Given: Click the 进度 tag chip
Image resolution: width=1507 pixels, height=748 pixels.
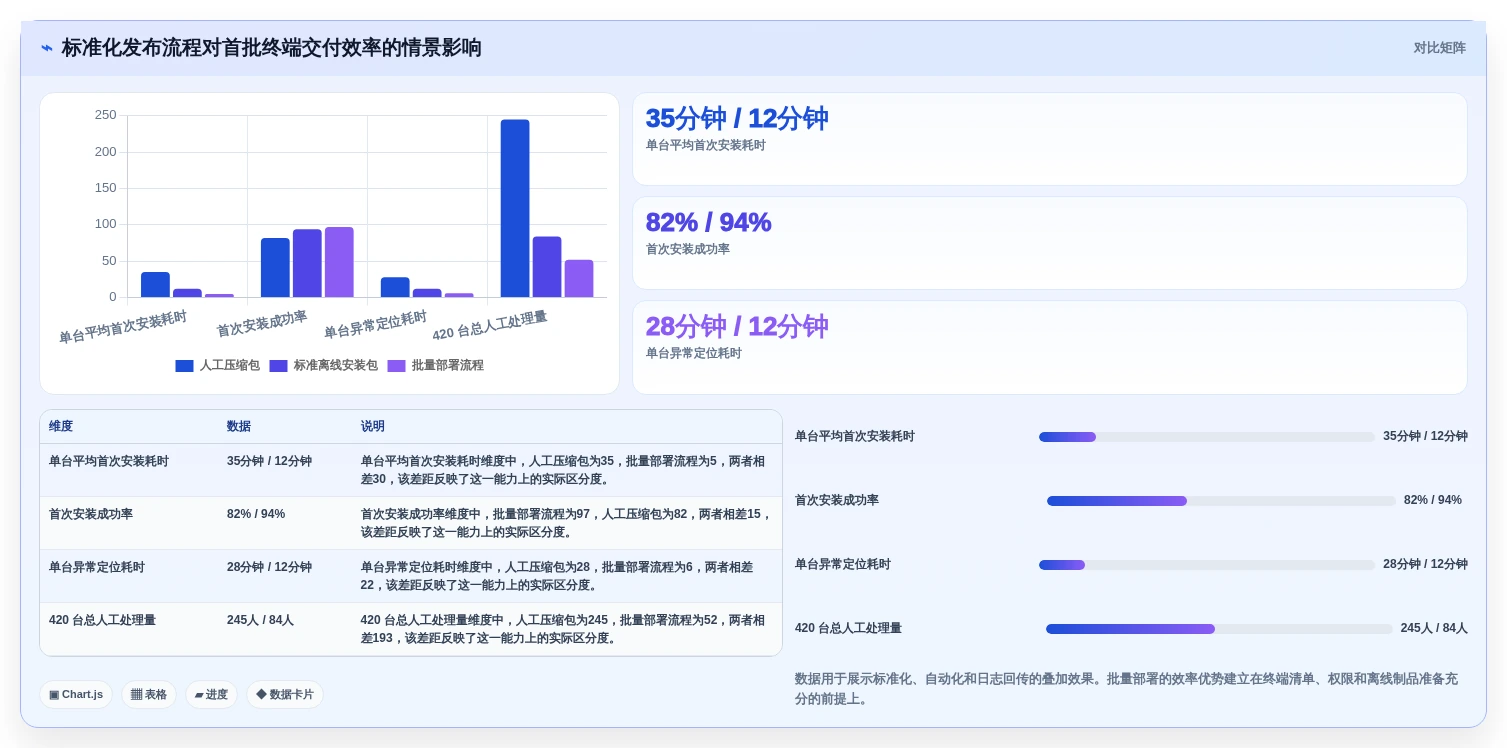Looking at the screenshot, I should (x=211, y=694).
